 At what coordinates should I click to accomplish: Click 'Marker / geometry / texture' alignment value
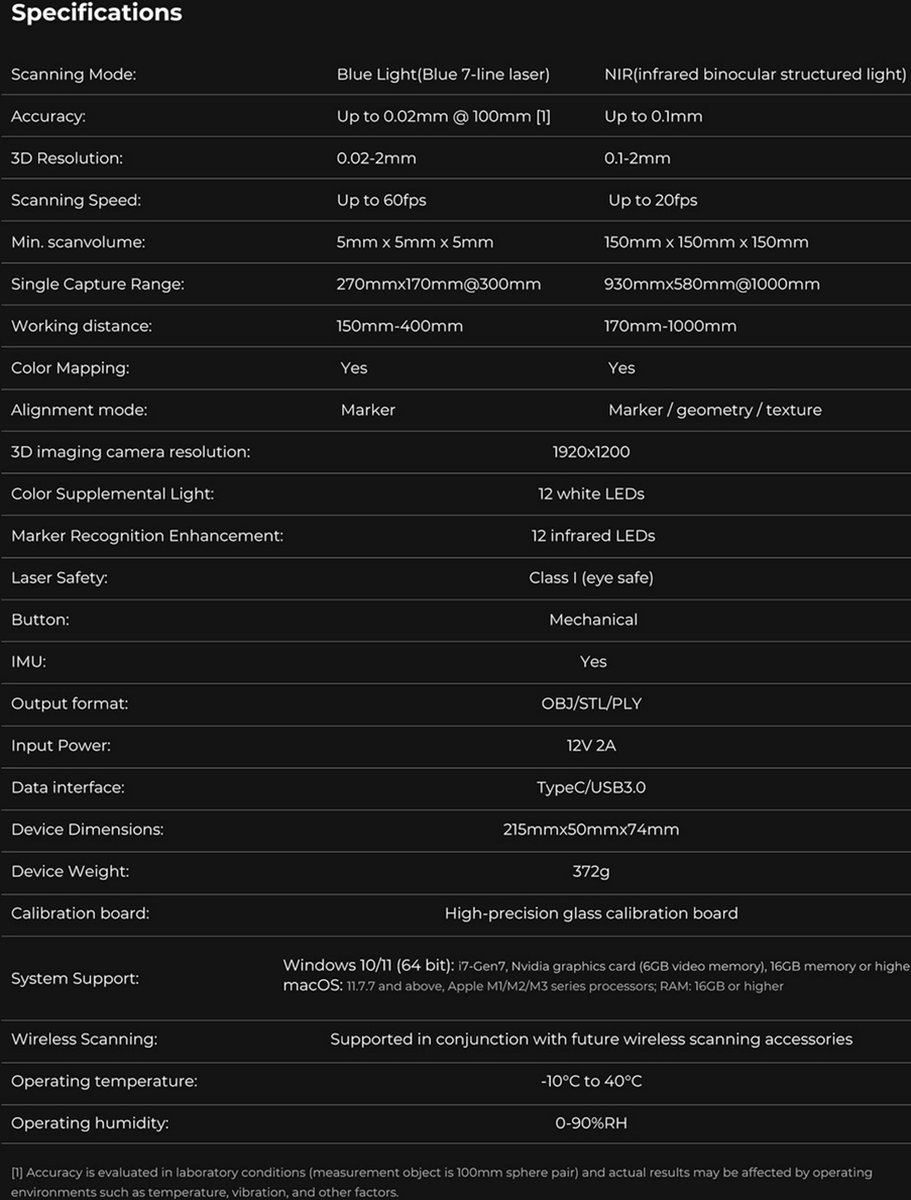[714, 411]
